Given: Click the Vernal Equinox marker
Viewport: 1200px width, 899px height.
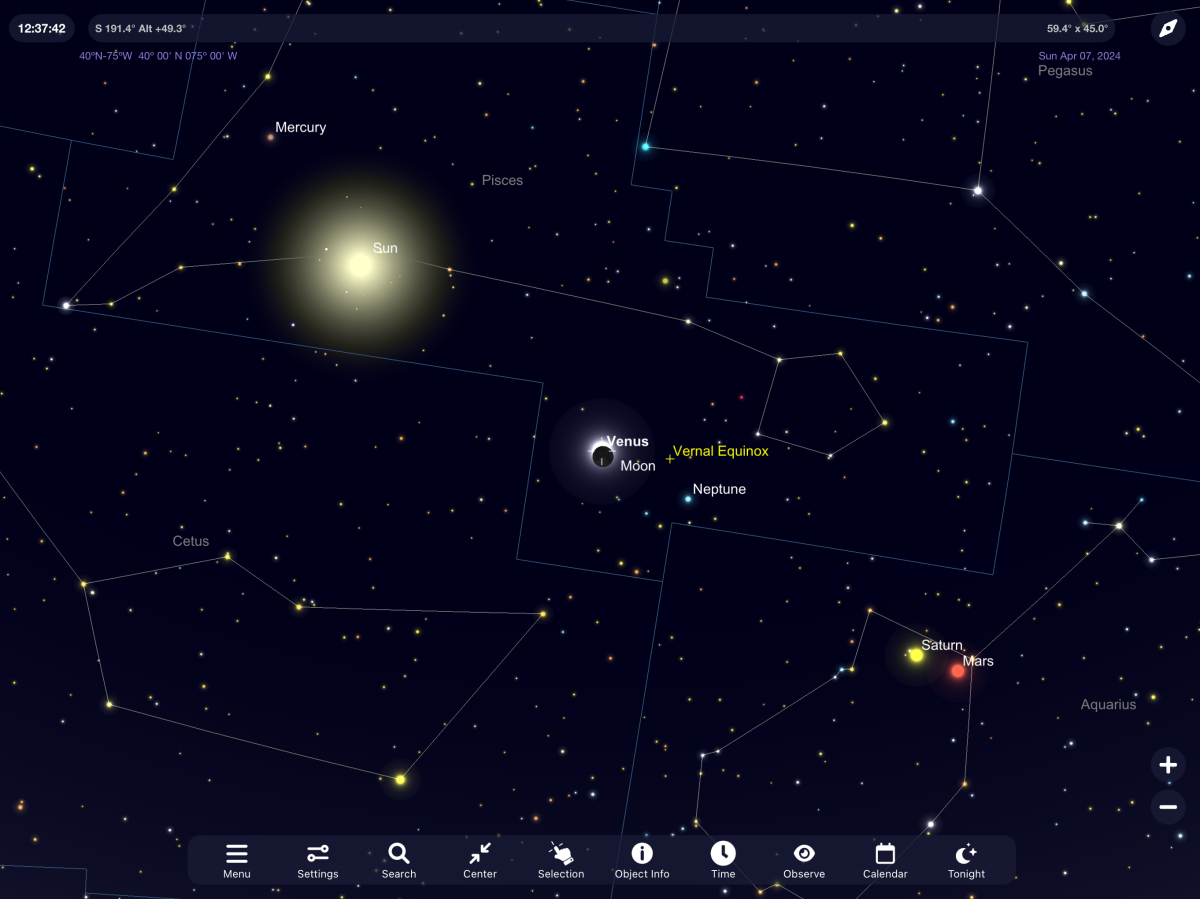Looking at the screenshot, I should coord(670,459).
